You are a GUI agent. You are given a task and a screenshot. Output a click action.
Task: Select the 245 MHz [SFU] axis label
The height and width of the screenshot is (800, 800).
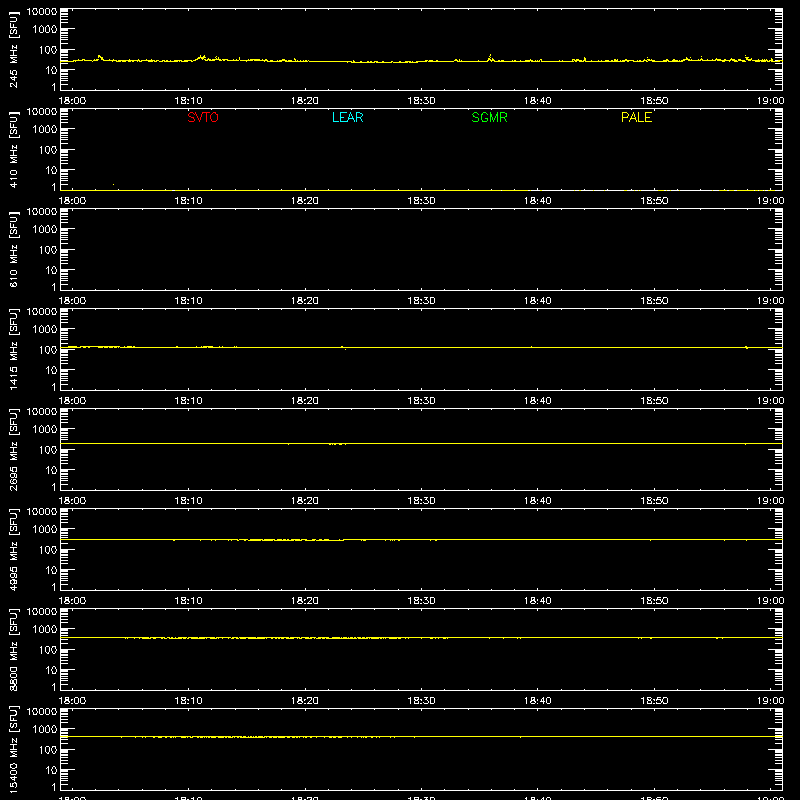point(14,49)
